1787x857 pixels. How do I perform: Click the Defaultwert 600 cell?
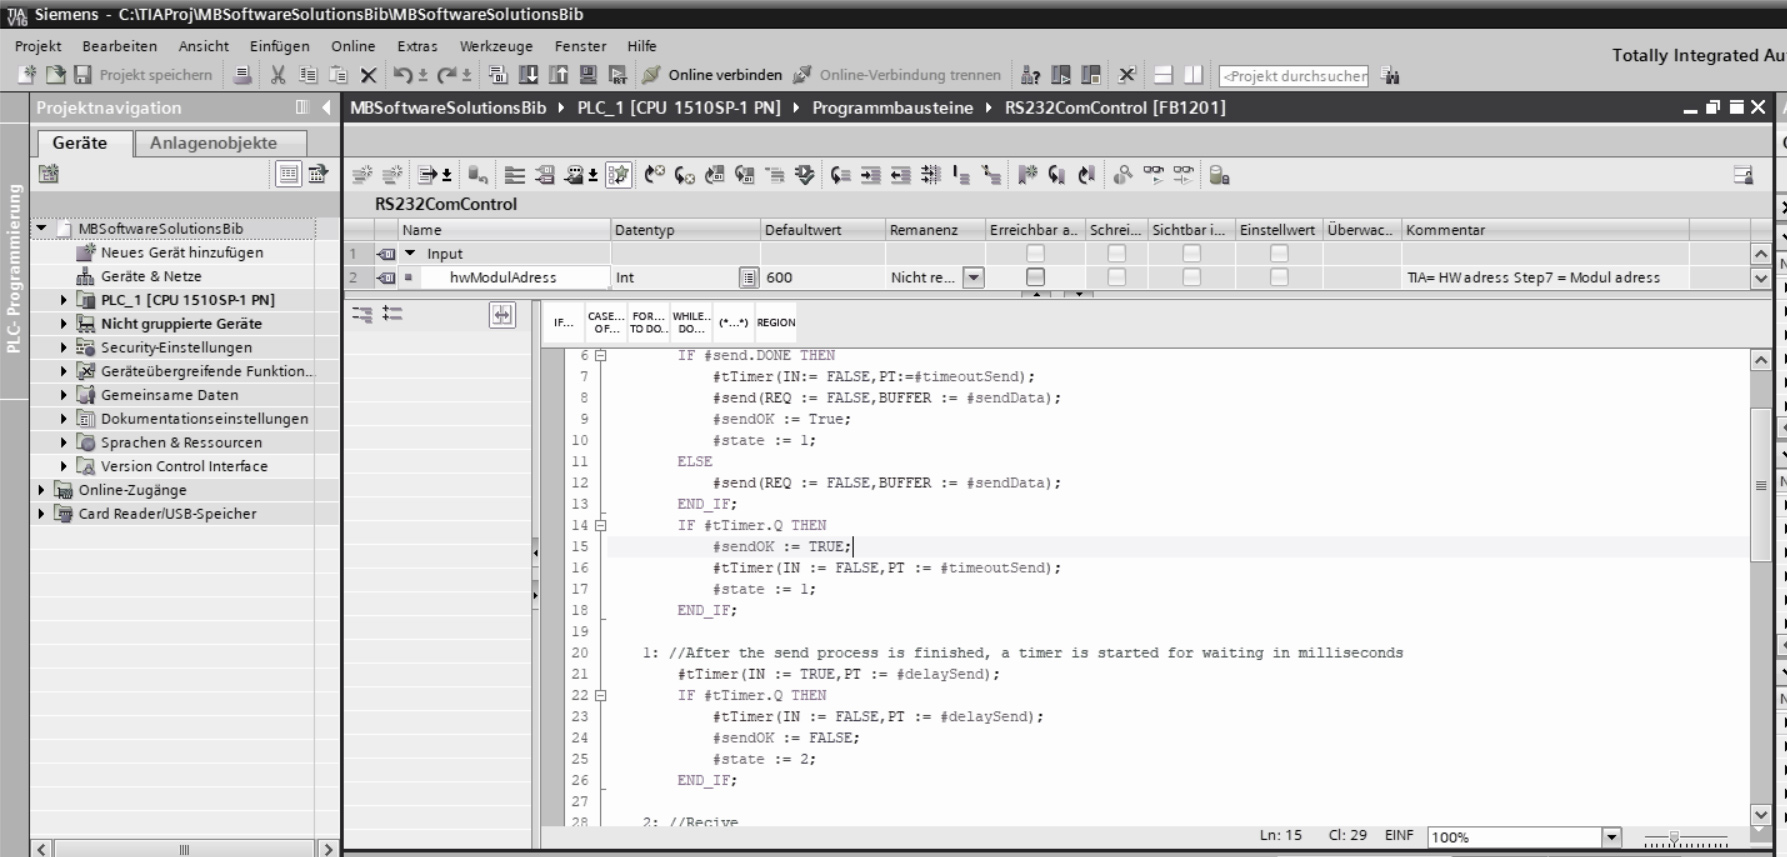(x=822, y=277)
